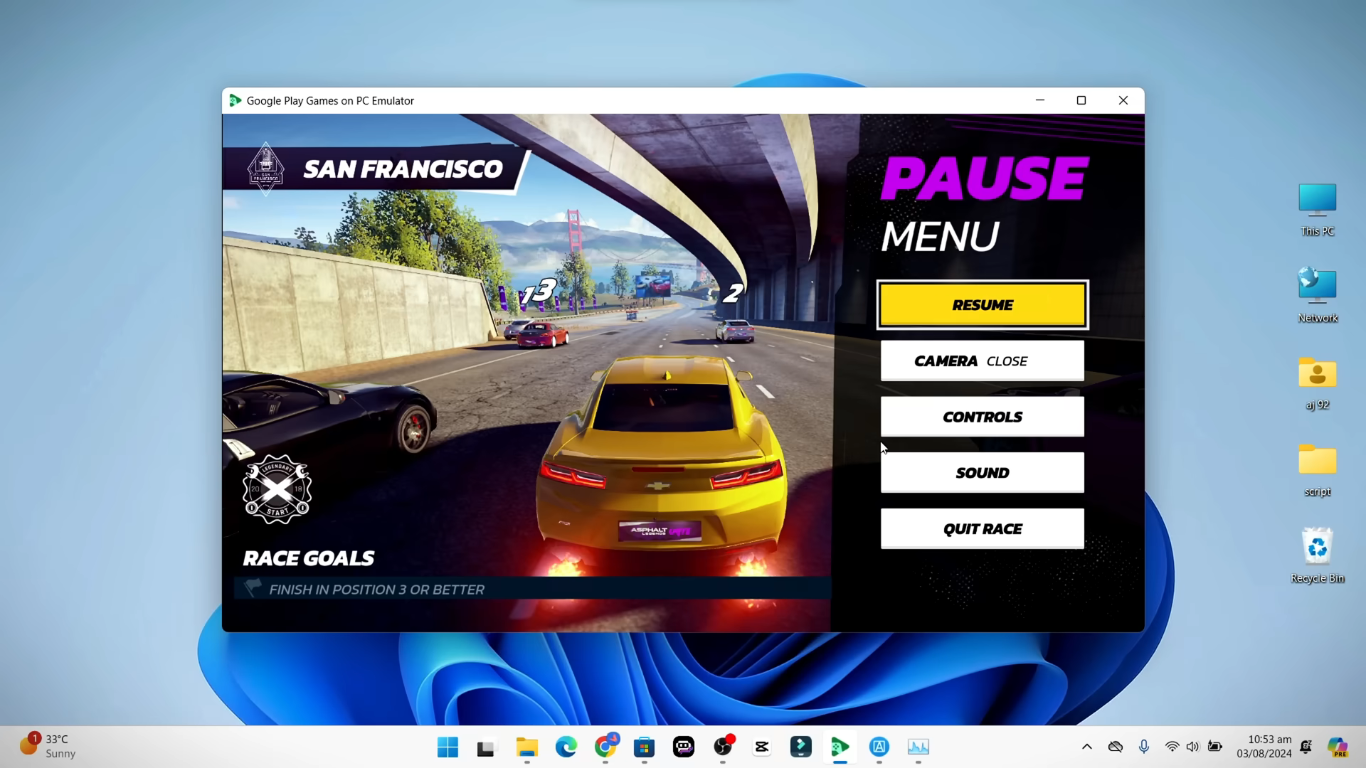
Task: Click the race goal flag icon
Action: 253,589
